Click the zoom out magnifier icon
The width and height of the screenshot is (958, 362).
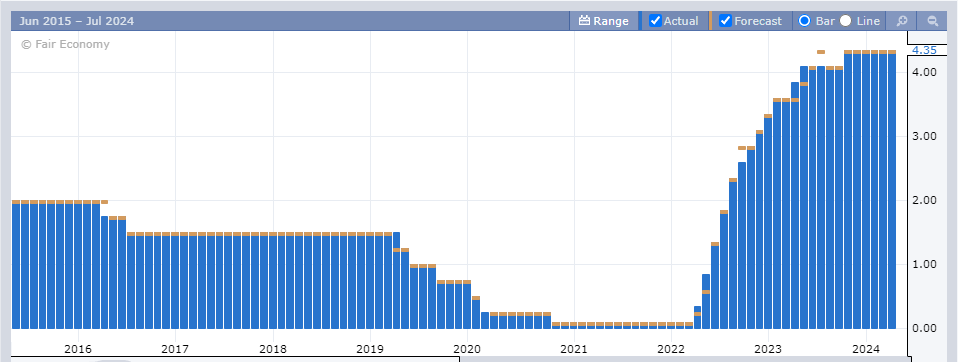tap(932, 21)
